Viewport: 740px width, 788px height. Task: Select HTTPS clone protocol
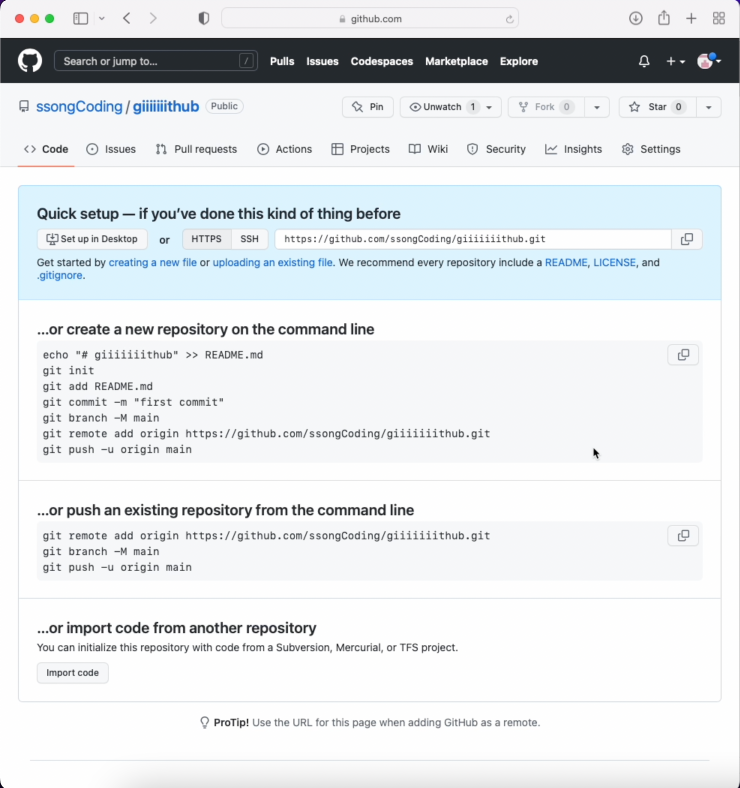pos(206,239)
